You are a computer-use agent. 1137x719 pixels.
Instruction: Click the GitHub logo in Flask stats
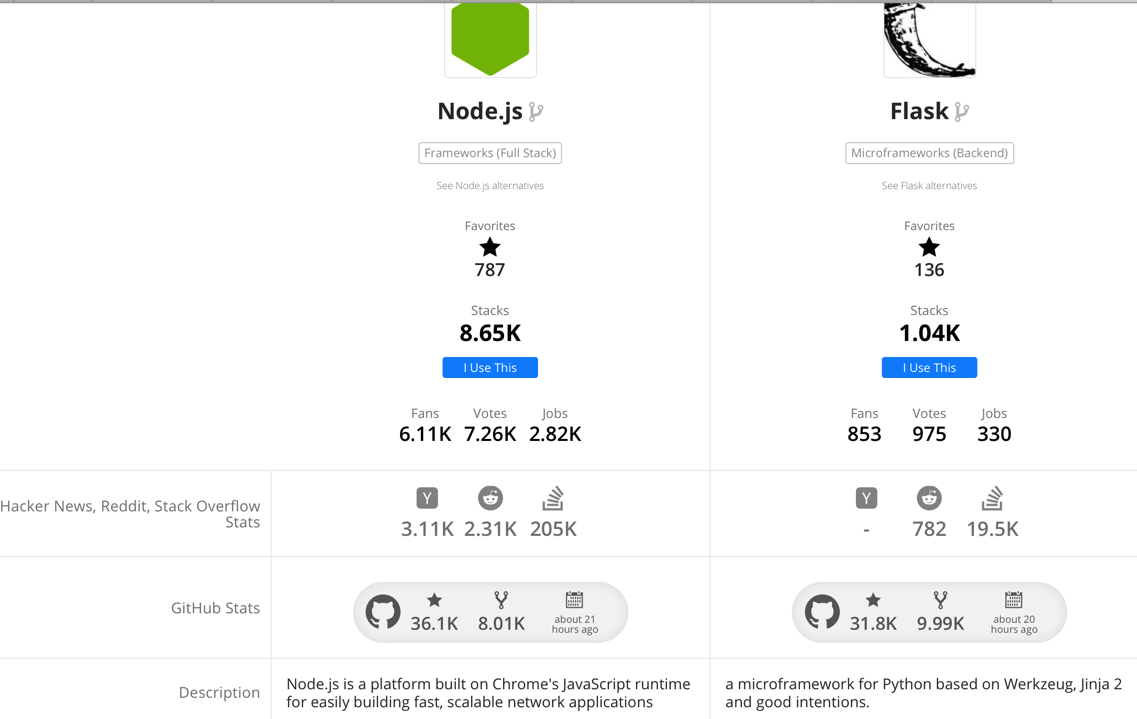(822, 612)
